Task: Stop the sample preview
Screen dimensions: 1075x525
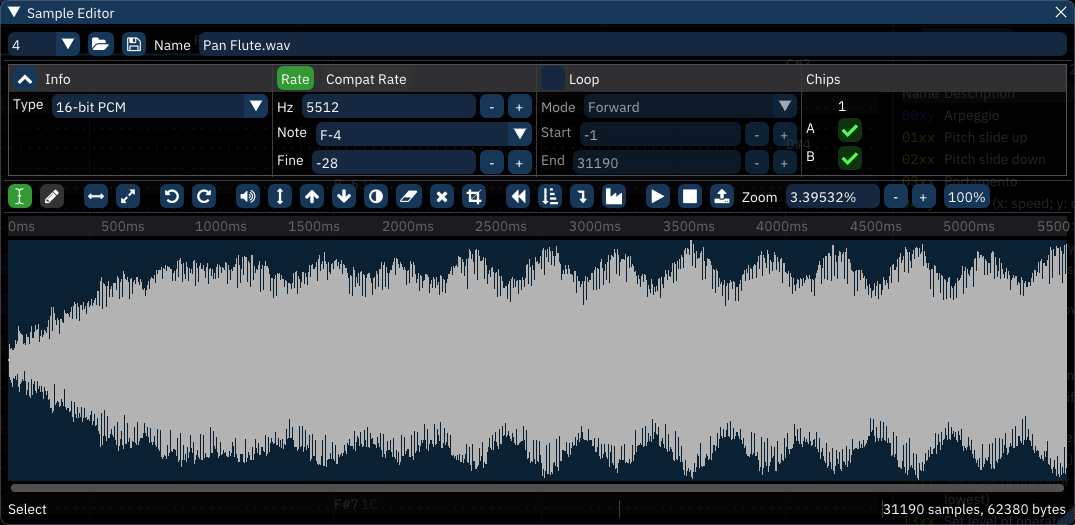Action: (x=689, y=197)
